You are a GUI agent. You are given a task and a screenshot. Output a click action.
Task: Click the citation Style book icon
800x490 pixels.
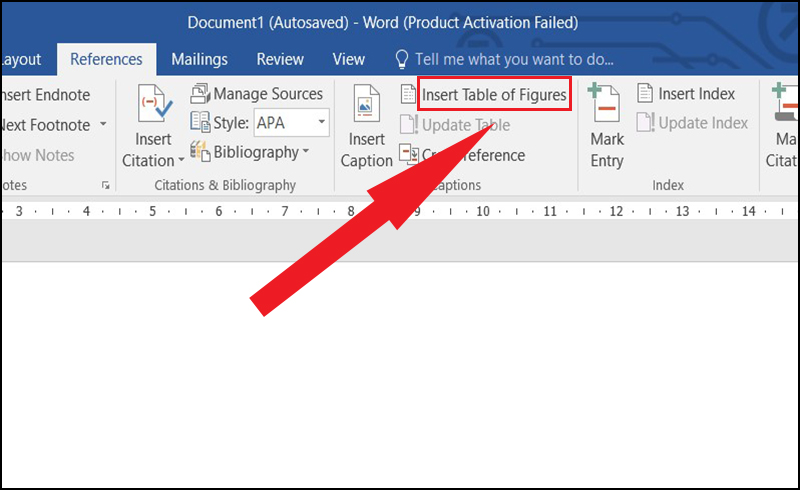coord(200,122)
